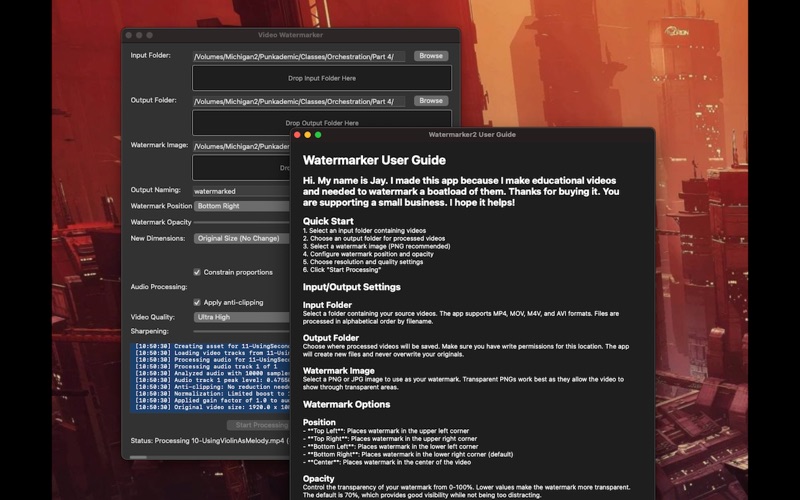Click the Watermark Image heading in the guide
Image resolution: width=800 pixels, height=500 pixels.
coord(338,371)
